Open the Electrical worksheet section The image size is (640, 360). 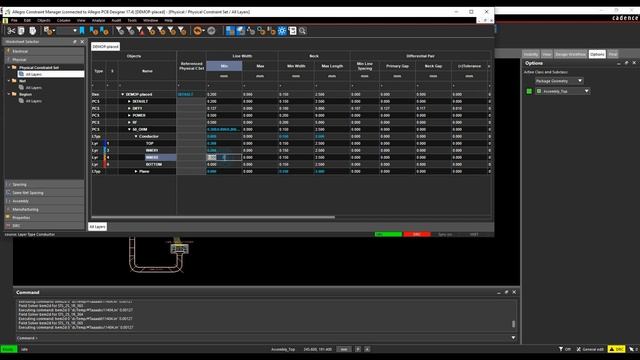tap(44, 51)
